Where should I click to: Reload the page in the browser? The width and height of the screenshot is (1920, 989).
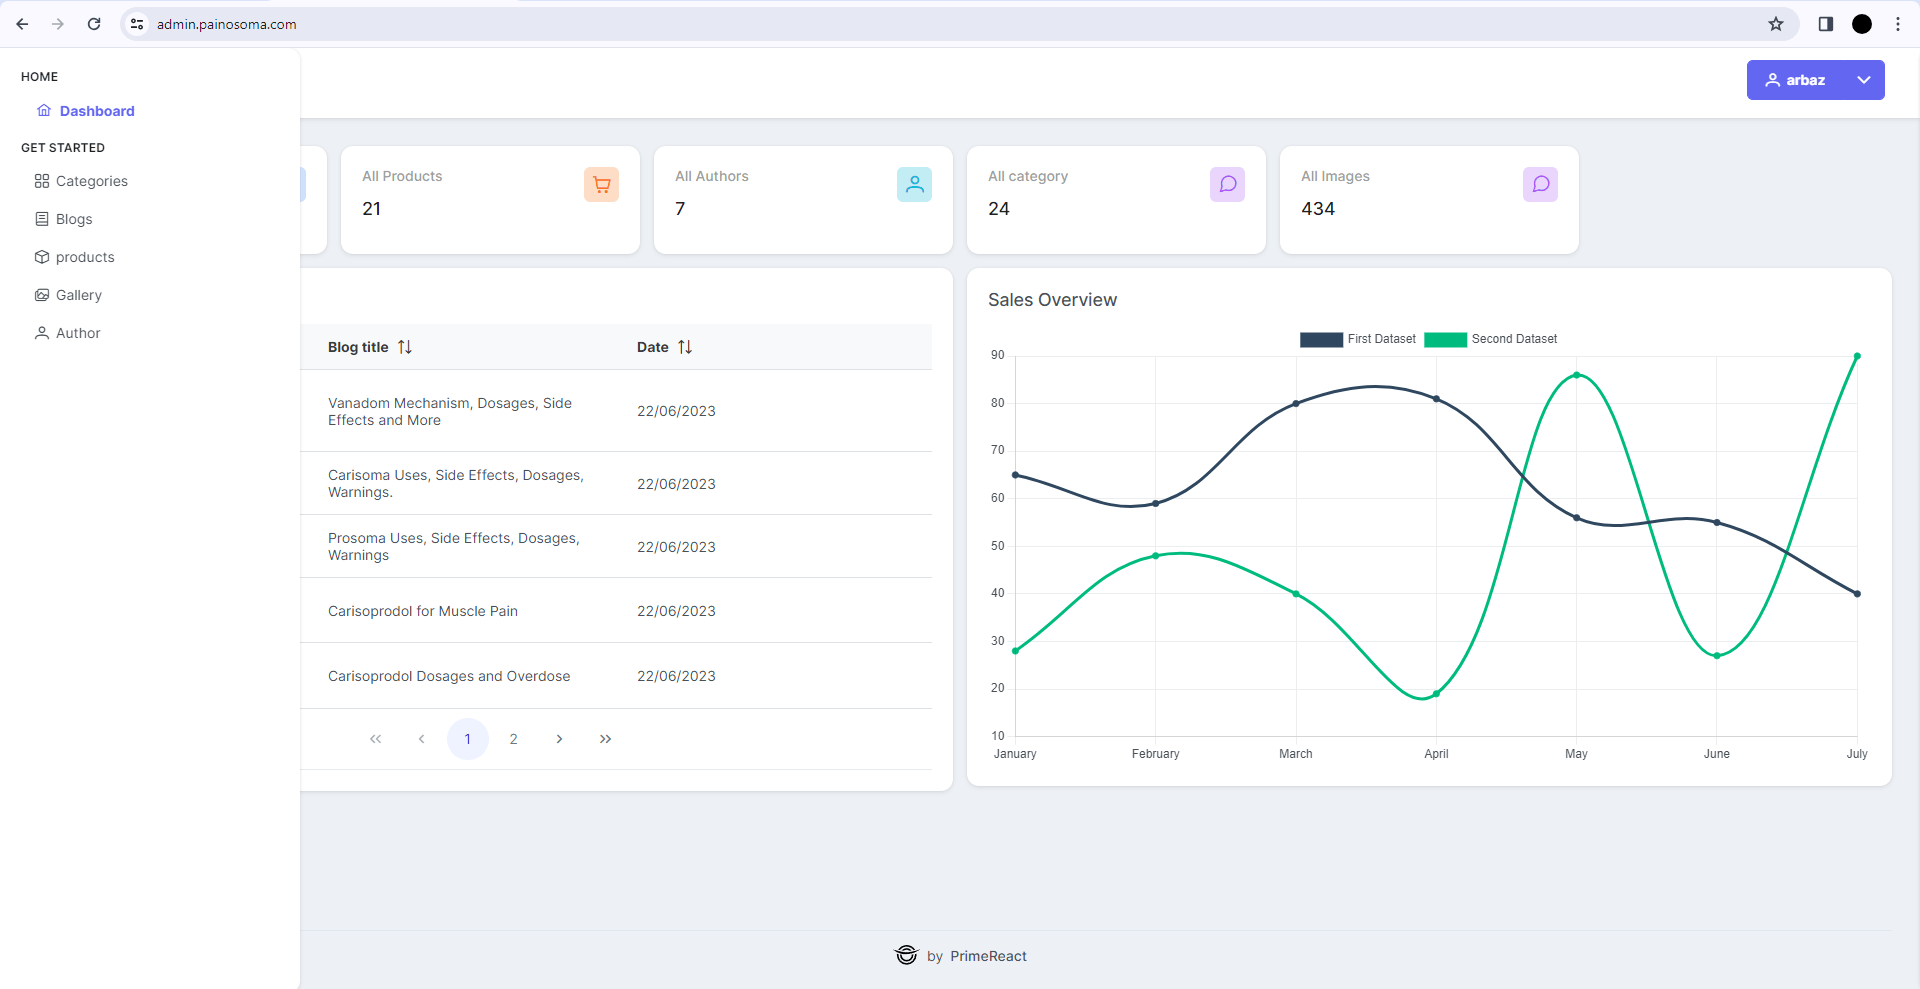[94, 24]
